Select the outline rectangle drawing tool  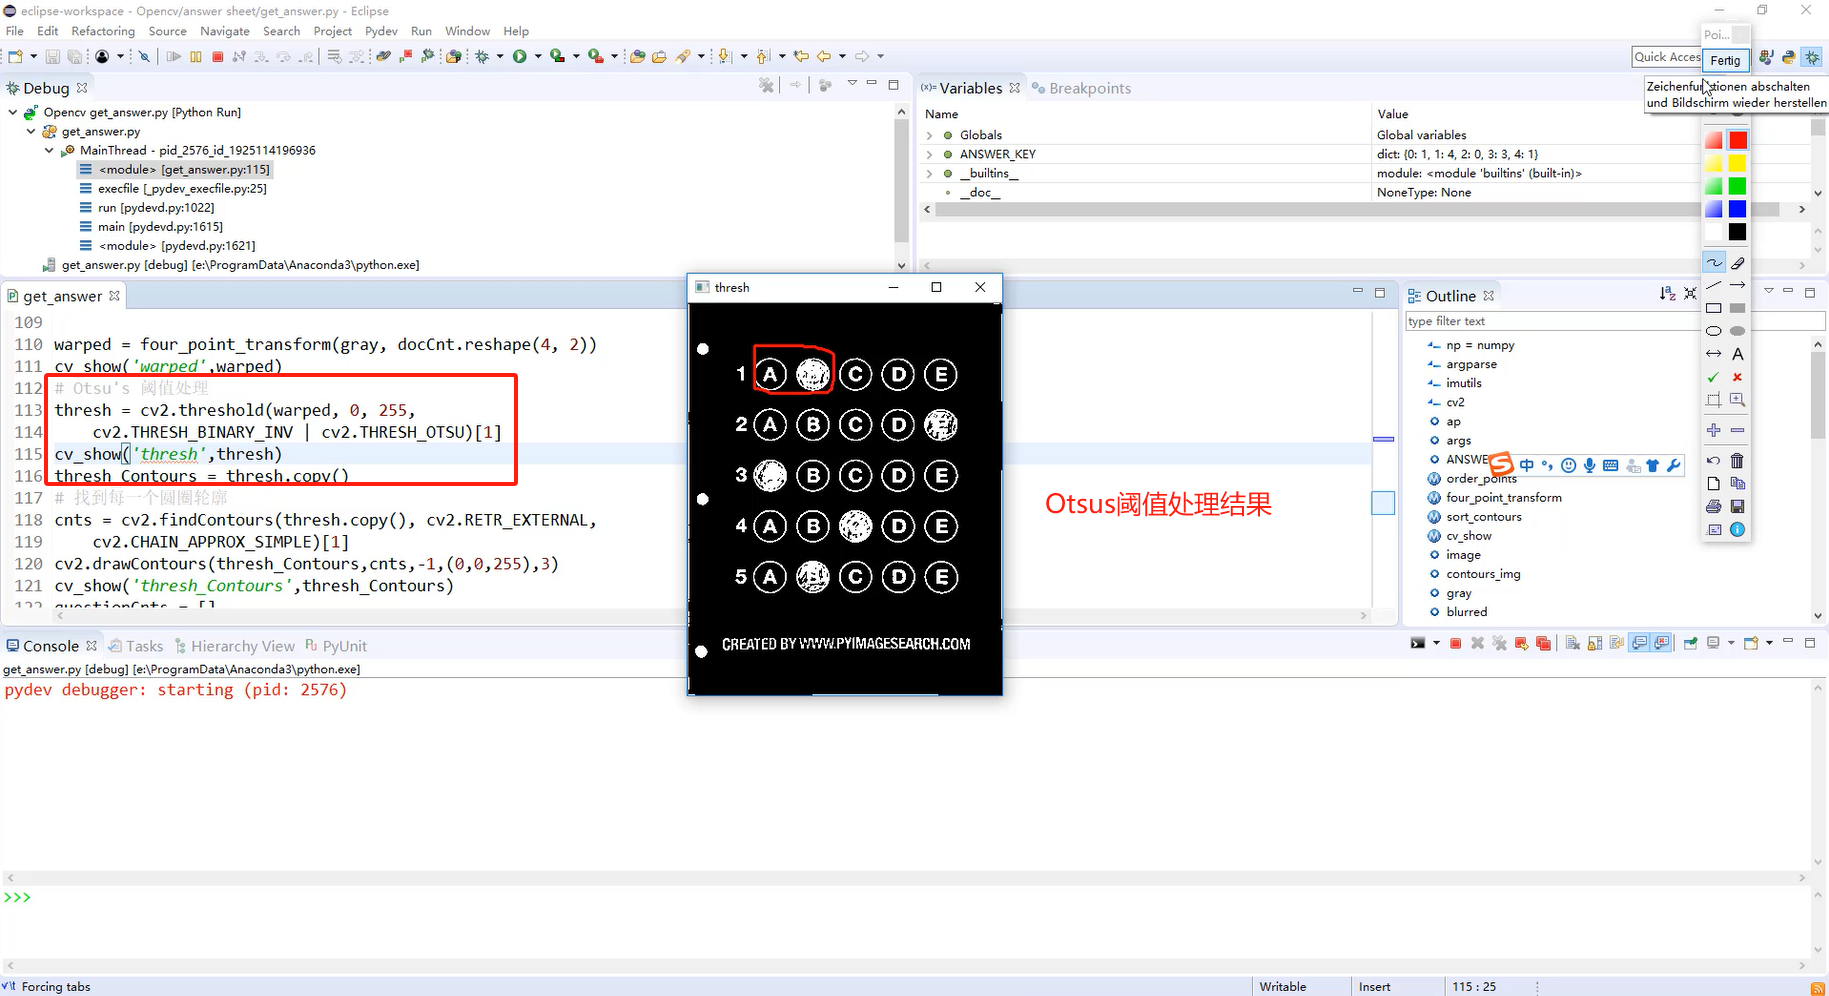point(1714,308)
